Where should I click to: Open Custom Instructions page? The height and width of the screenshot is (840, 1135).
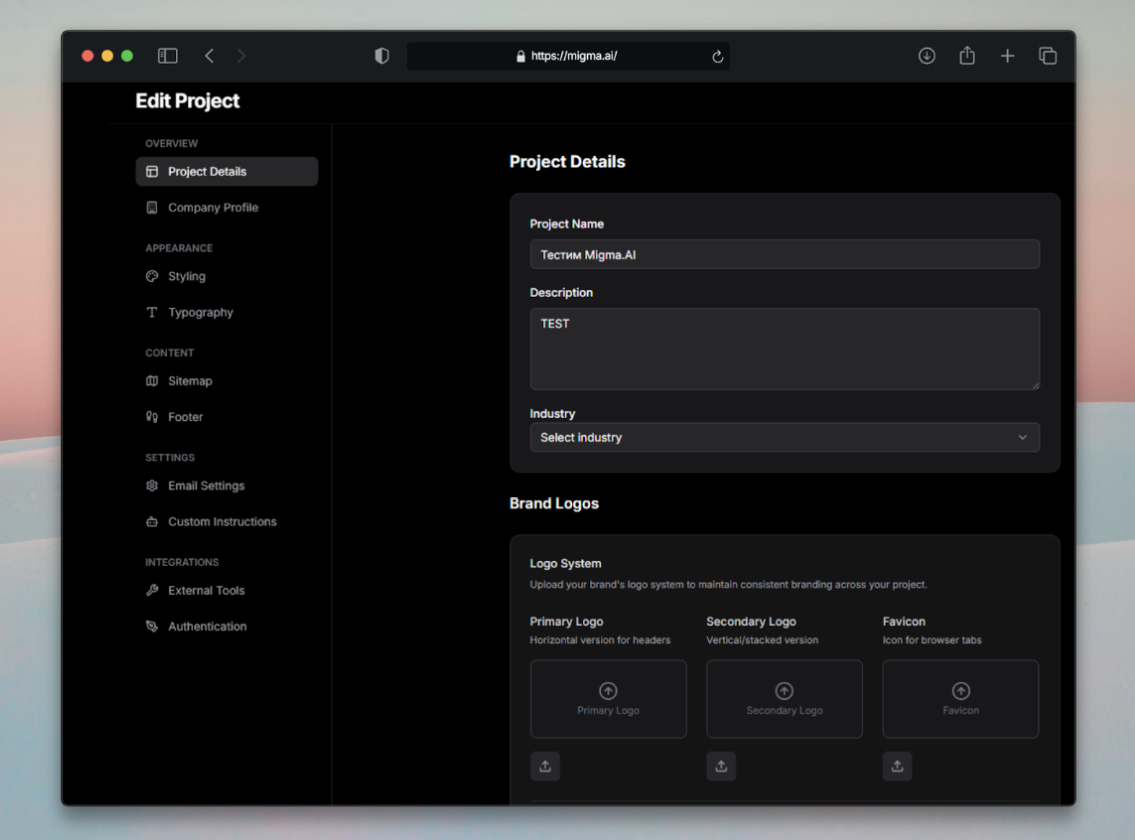tap(222, 522)
